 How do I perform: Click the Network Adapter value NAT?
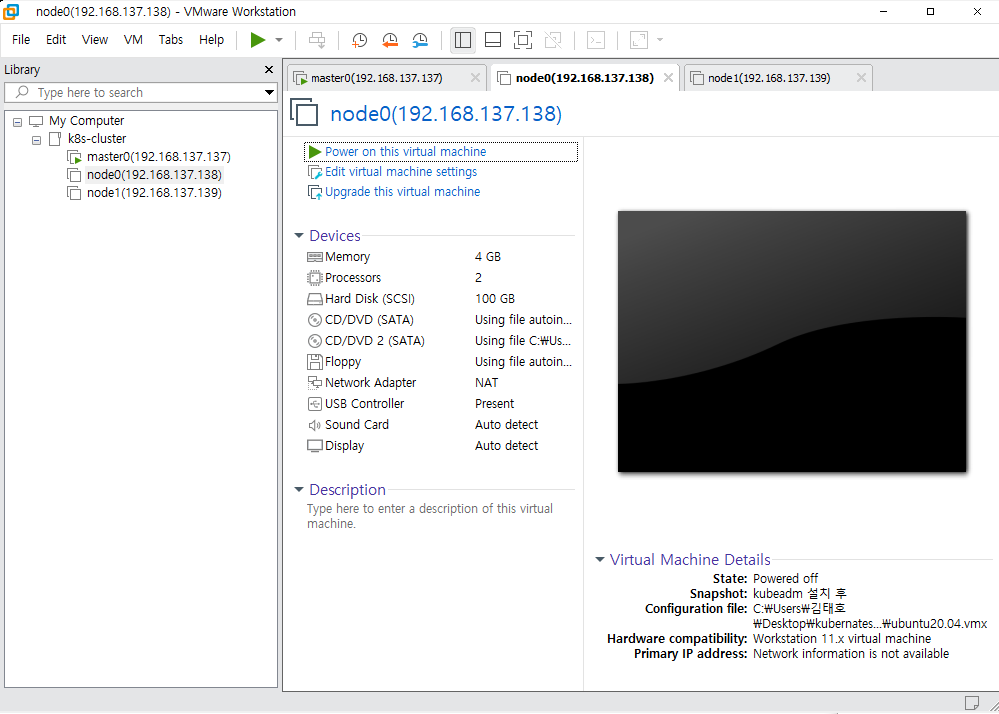(x=487, y=383)
